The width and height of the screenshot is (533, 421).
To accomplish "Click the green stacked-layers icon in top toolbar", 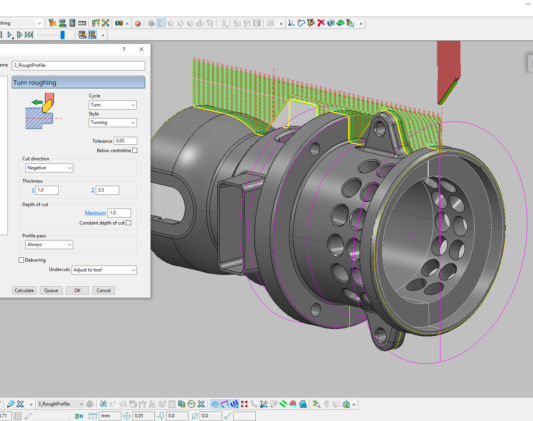I will 63,23.
